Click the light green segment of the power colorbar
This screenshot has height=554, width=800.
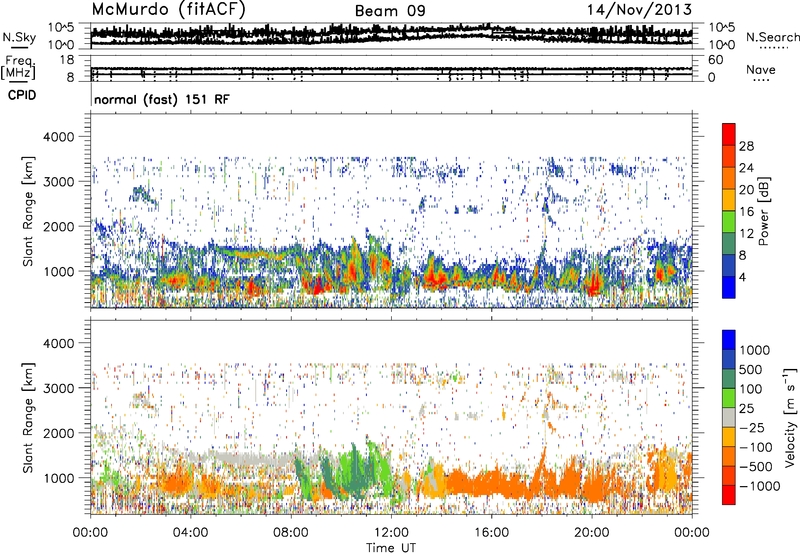pos(729,222)
